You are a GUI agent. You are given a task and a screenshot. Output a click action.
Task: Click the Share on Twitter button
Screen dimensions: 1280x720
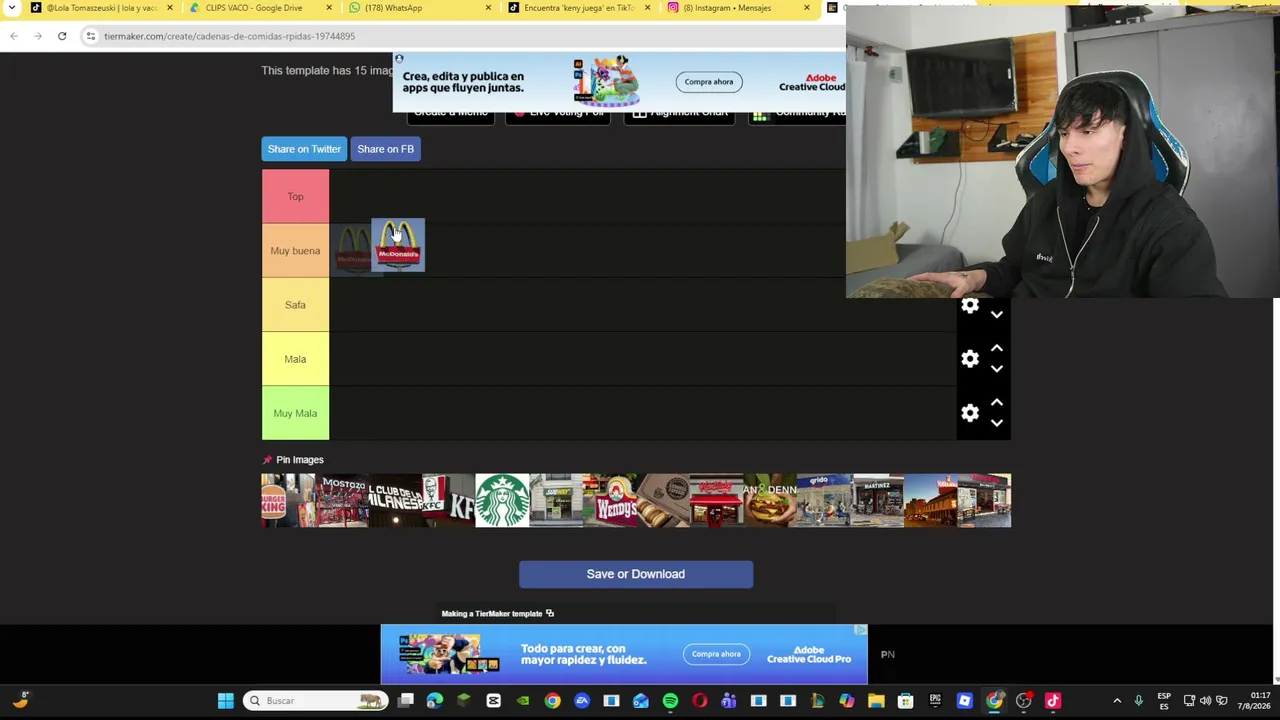pos(304,149)
